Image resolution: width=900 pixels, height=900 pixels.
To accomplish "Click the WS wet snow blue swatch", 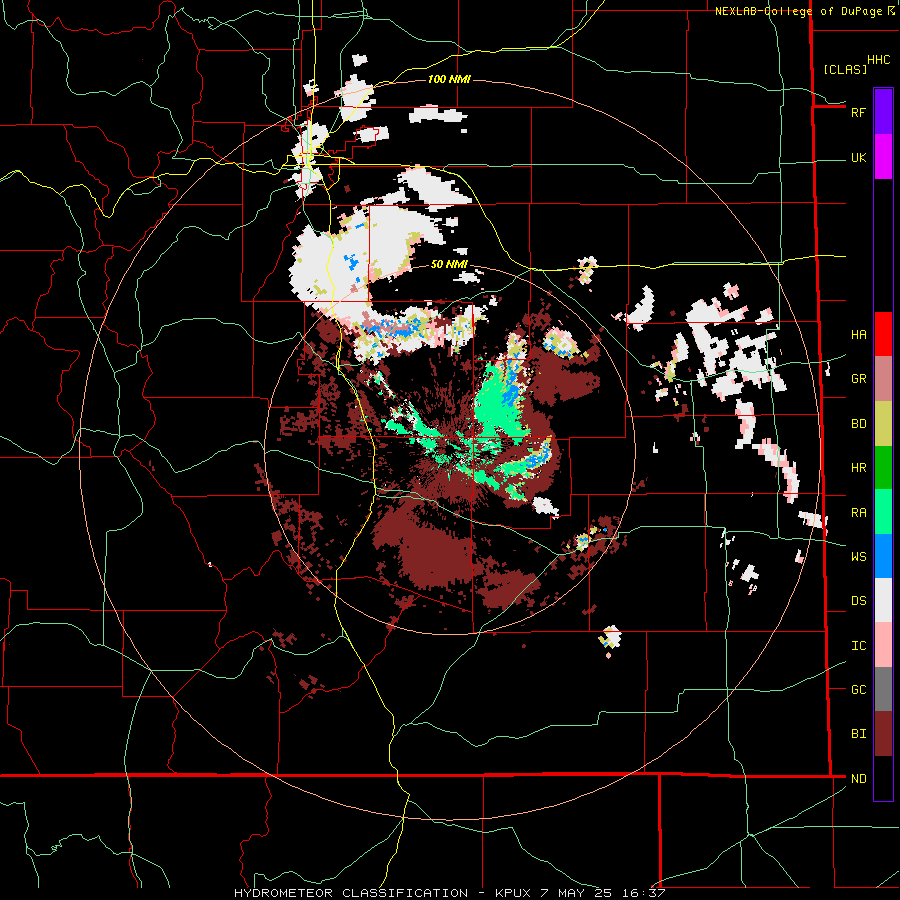I will [x=883, y=556].
